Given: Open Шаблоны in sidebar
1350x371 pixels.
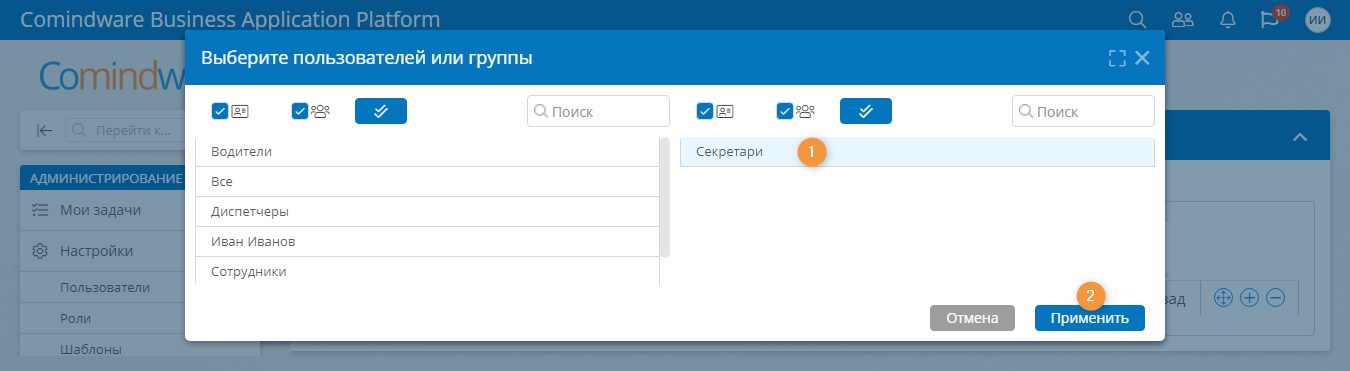Looking at the screenshot, I should click(x=91, y=350).
